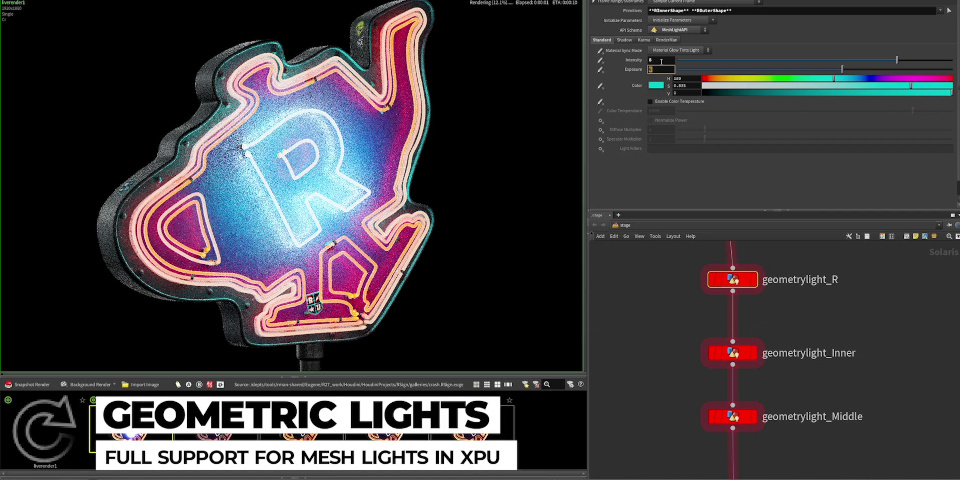Click the pencil icon beside Intensity

point(601,60)
